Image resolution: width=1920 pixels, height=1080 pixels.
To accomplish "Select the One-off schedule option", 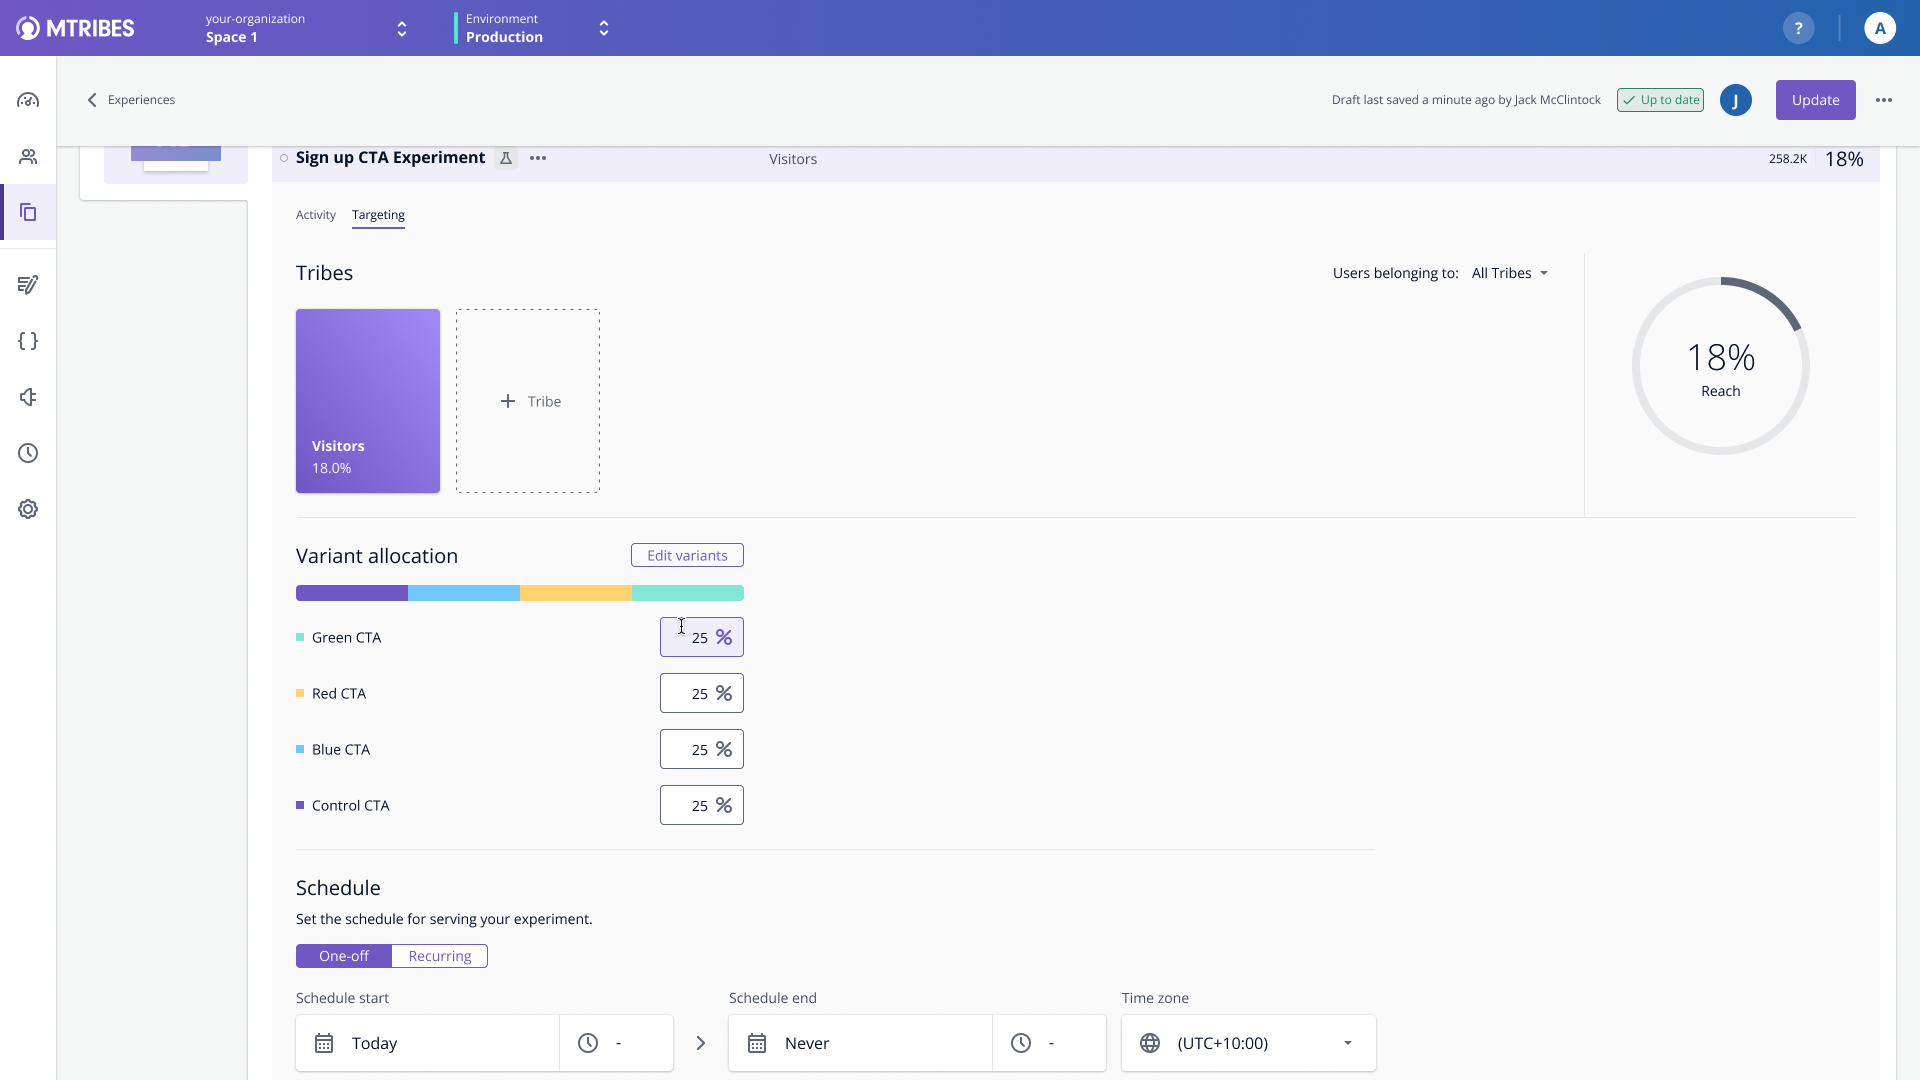I will click(344, 956).
